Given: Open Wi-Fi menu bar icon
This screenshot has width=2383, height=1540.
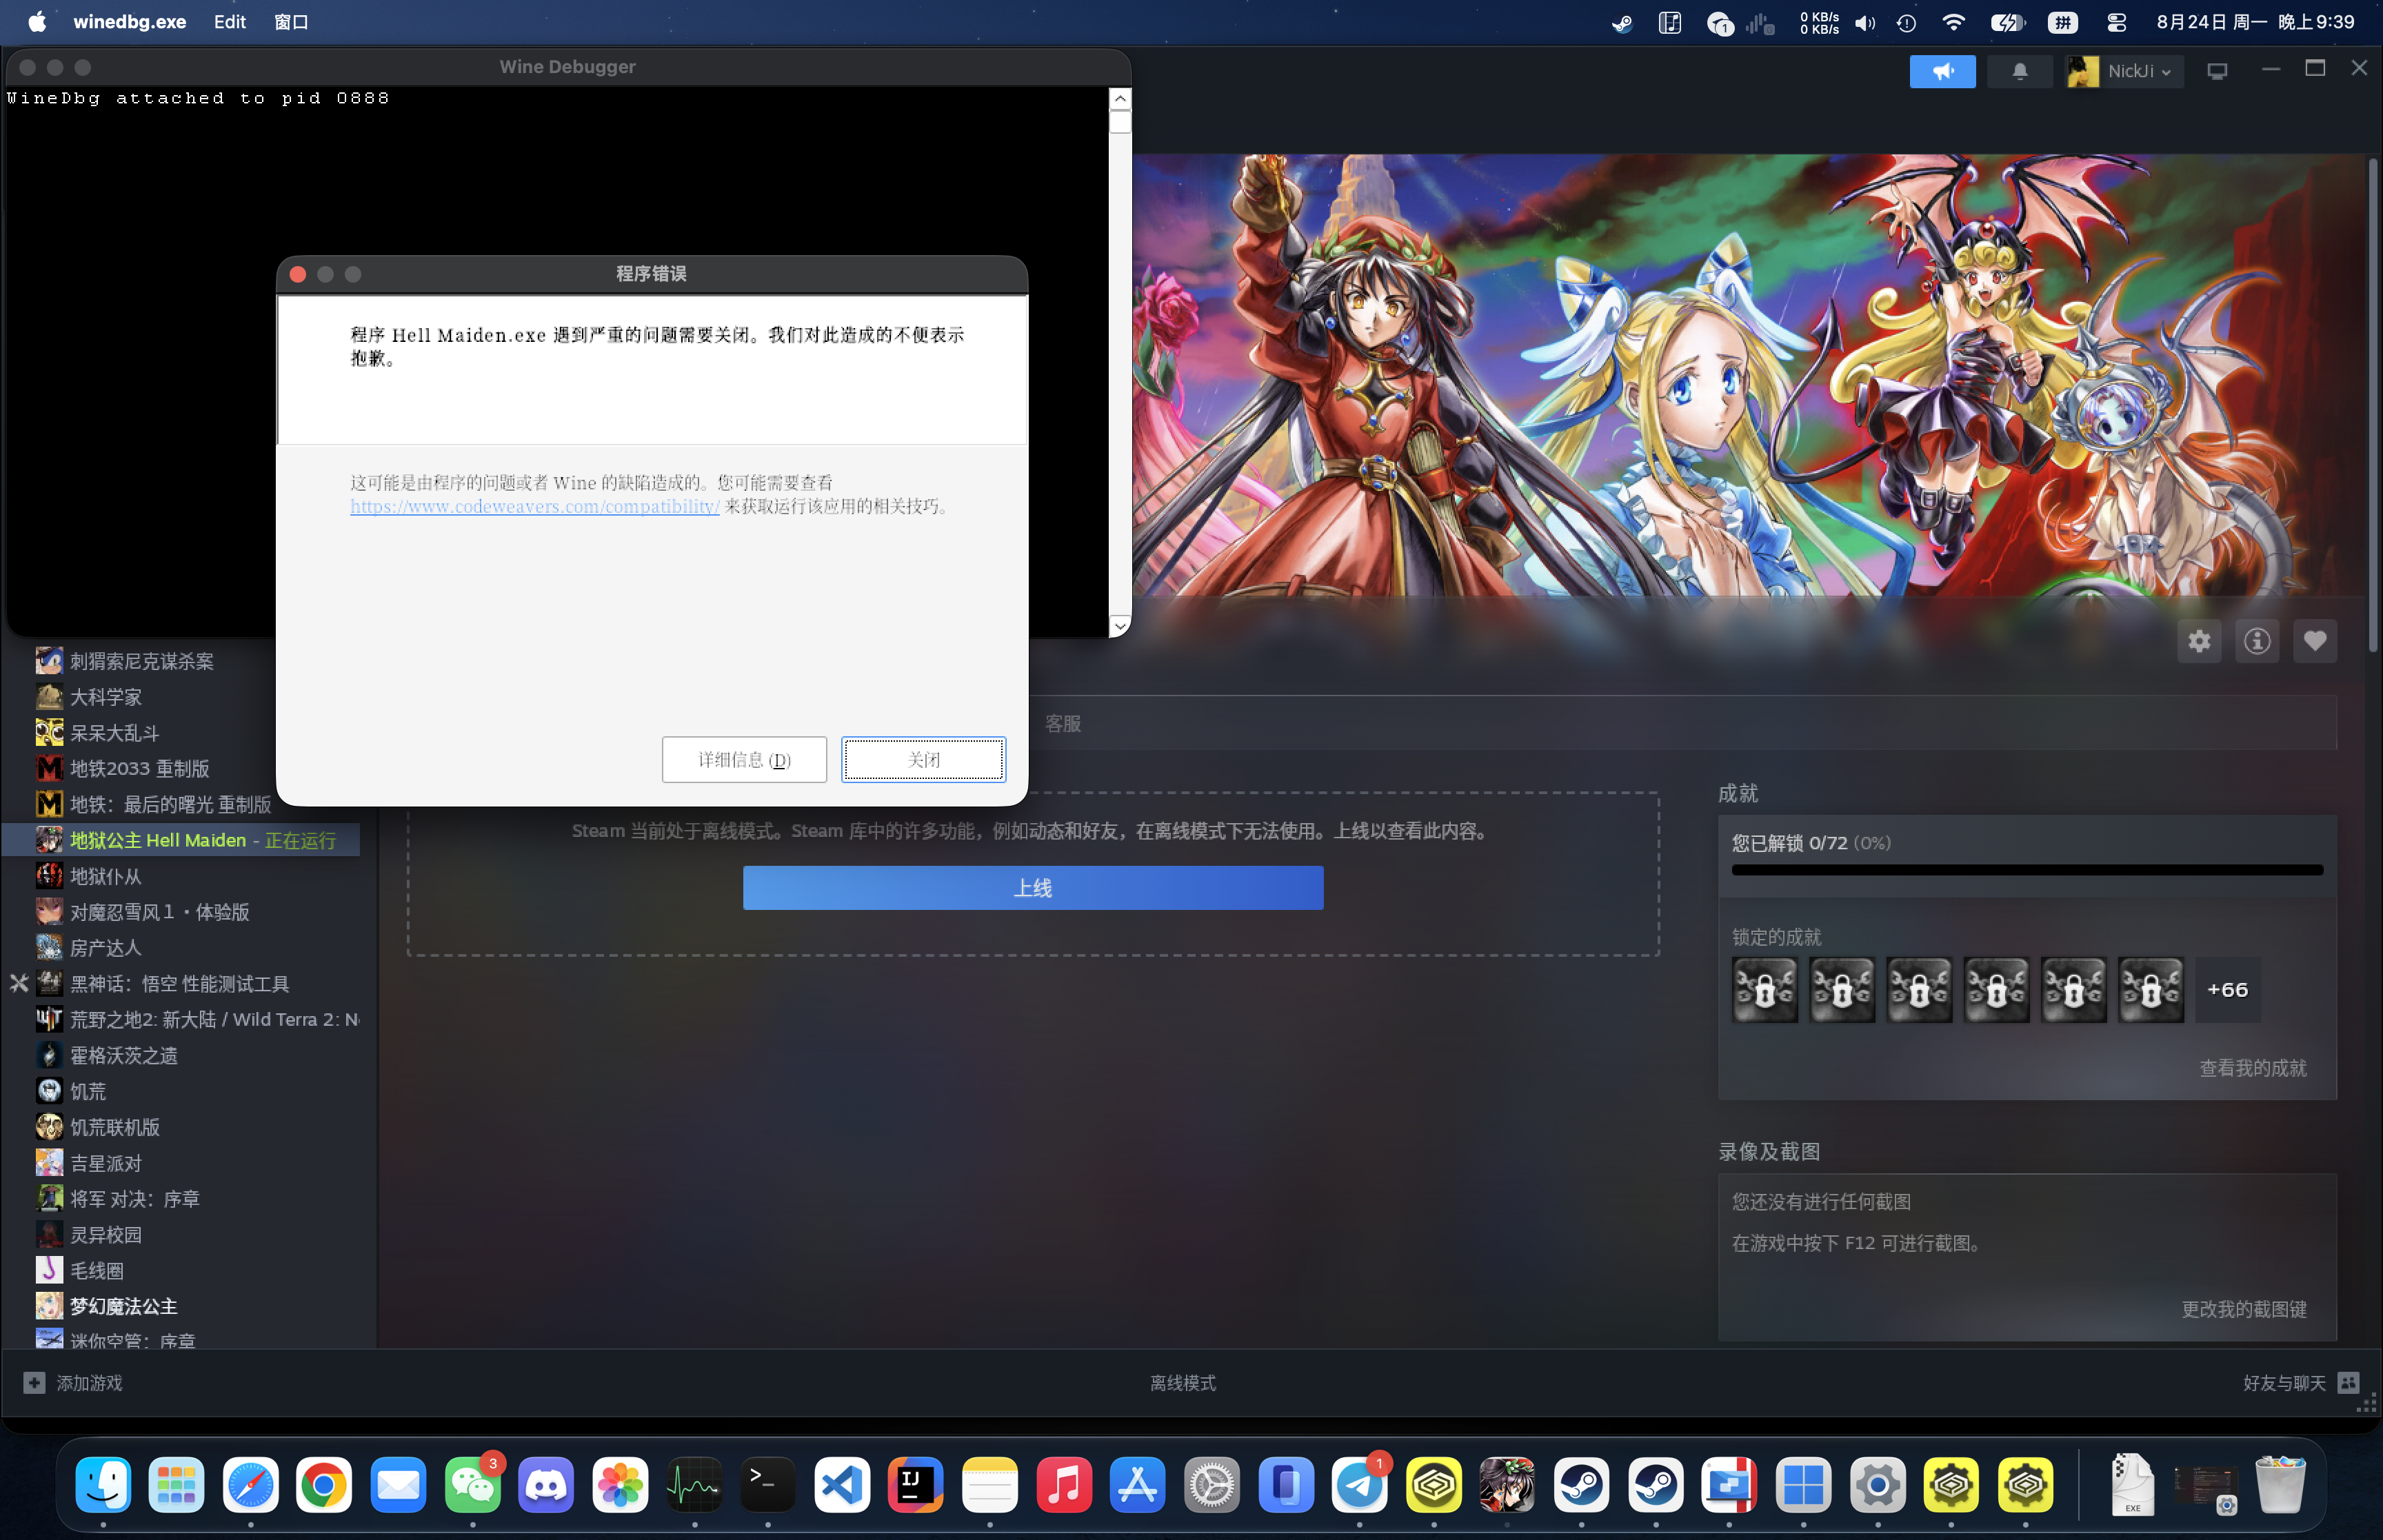Looking at the screenshot, I should pos(1953,22).
